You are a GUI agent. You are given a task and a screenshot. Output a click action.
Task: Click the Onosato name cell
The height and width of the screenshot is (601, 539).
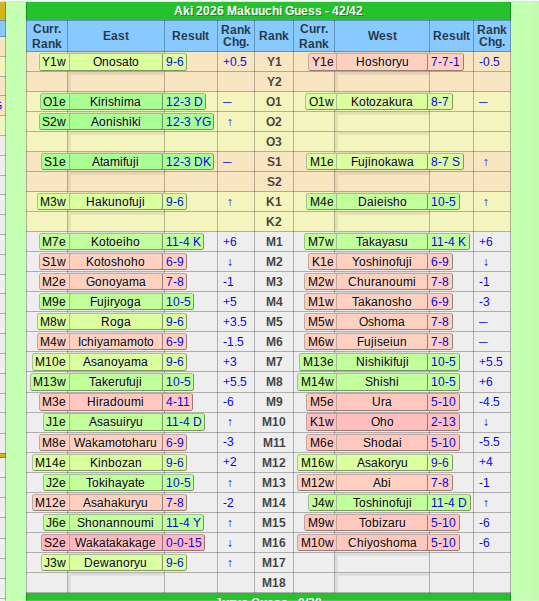116,62
